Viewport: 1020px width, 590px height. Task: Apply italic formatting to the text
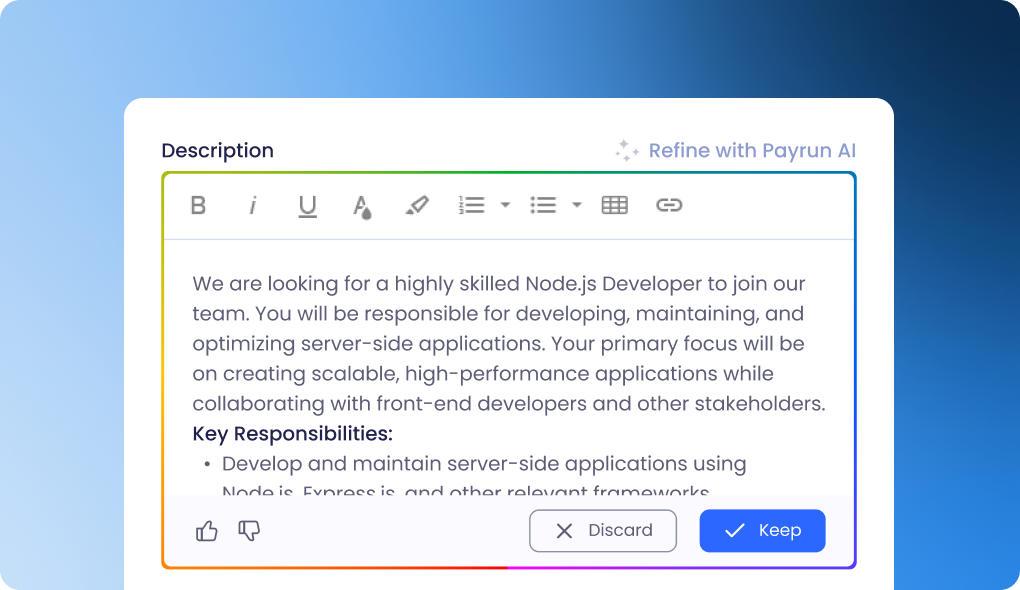(x=253, y=205)
